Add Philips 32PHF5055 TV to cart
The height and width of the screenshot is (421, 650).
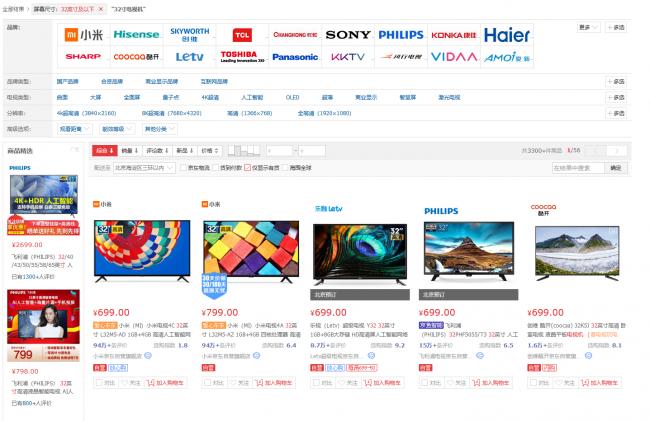[491, 382]
